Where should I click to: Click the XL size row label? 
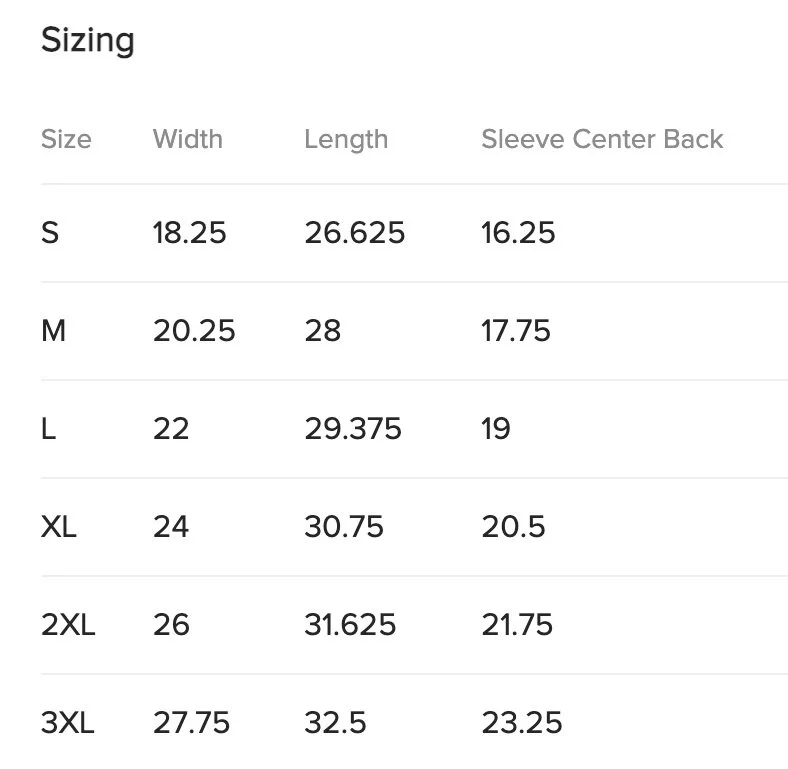tap(59, 527)
